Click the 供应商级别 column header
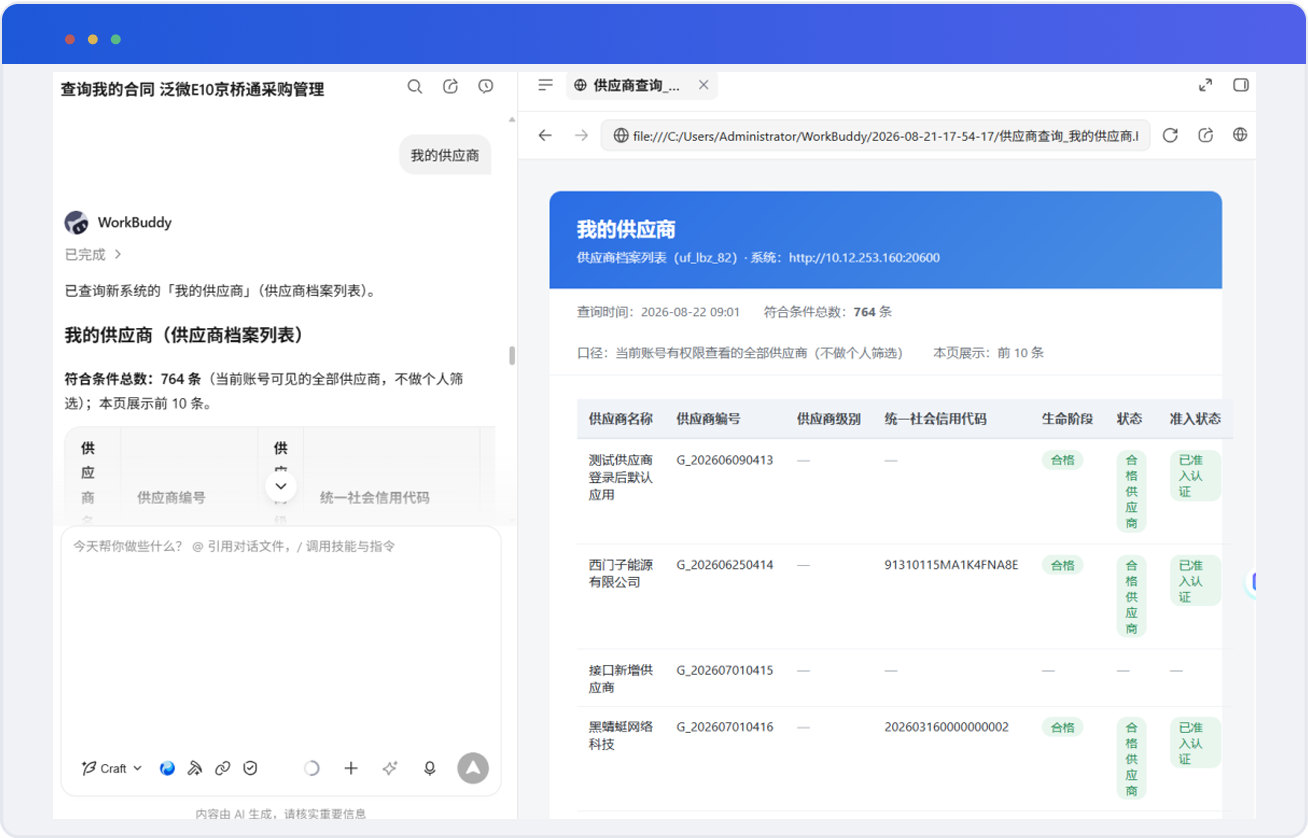The height and width of the screenshot is (838, 1308). [828, 419]
